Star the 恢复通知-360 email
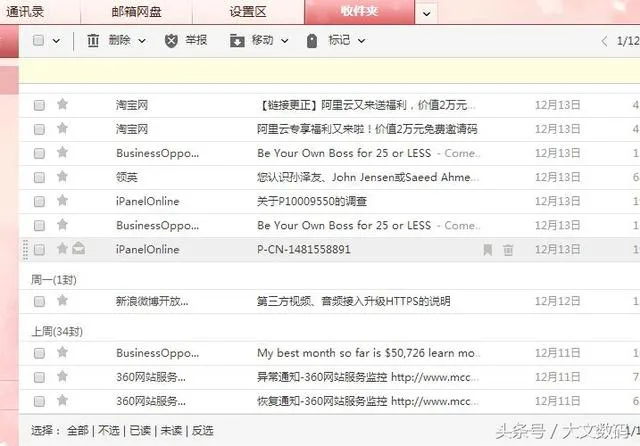This screenshot has height=446, width=640. click(62, 400)
